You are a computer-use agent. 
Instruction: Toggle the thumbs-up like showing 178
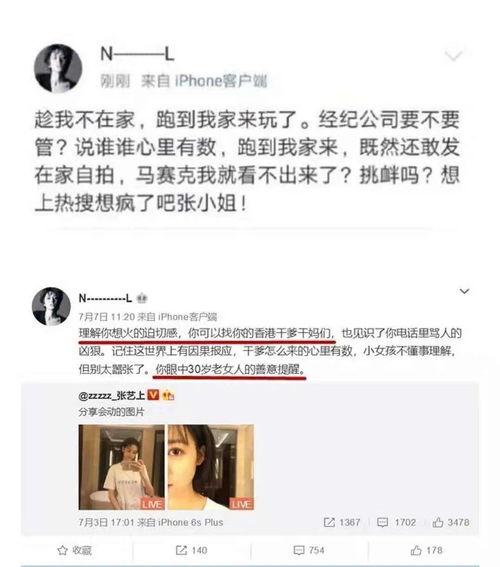[x=427, y=550]
